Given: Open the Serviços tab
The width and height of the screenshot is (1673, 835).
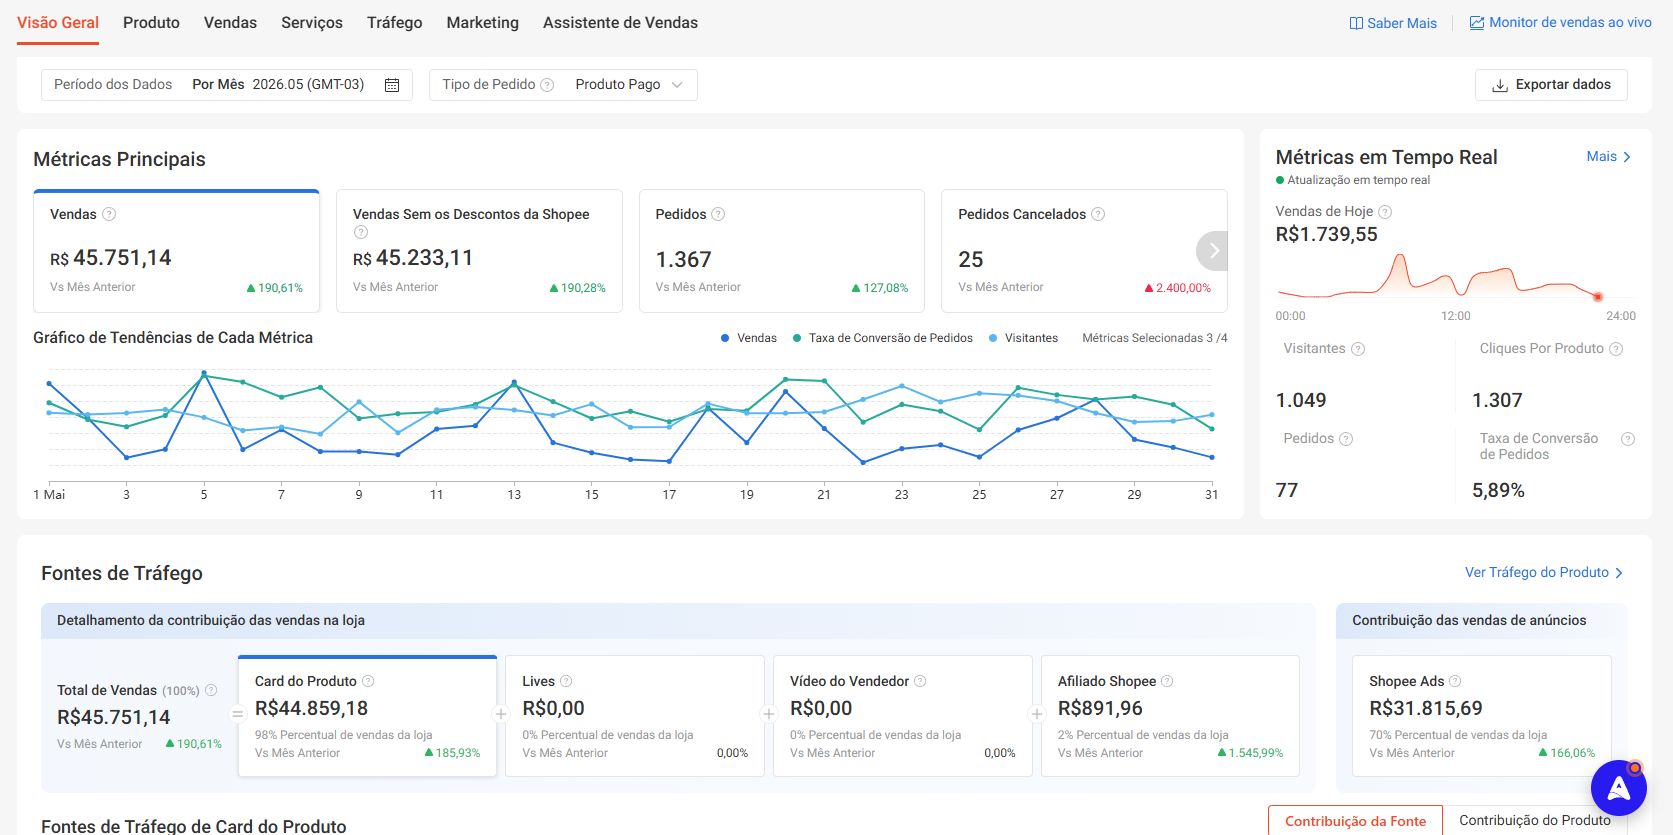Looking at the screenshot, I should click(x=312, y=22).
